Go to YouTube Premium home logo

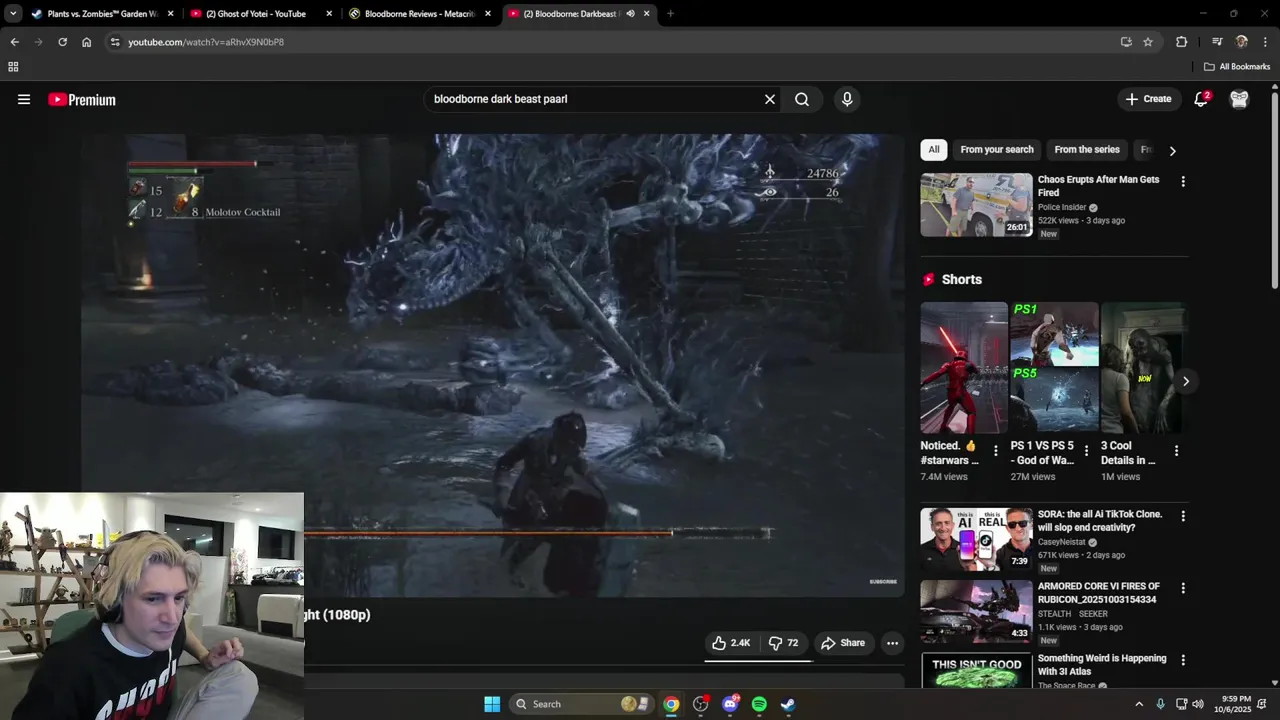82,100
